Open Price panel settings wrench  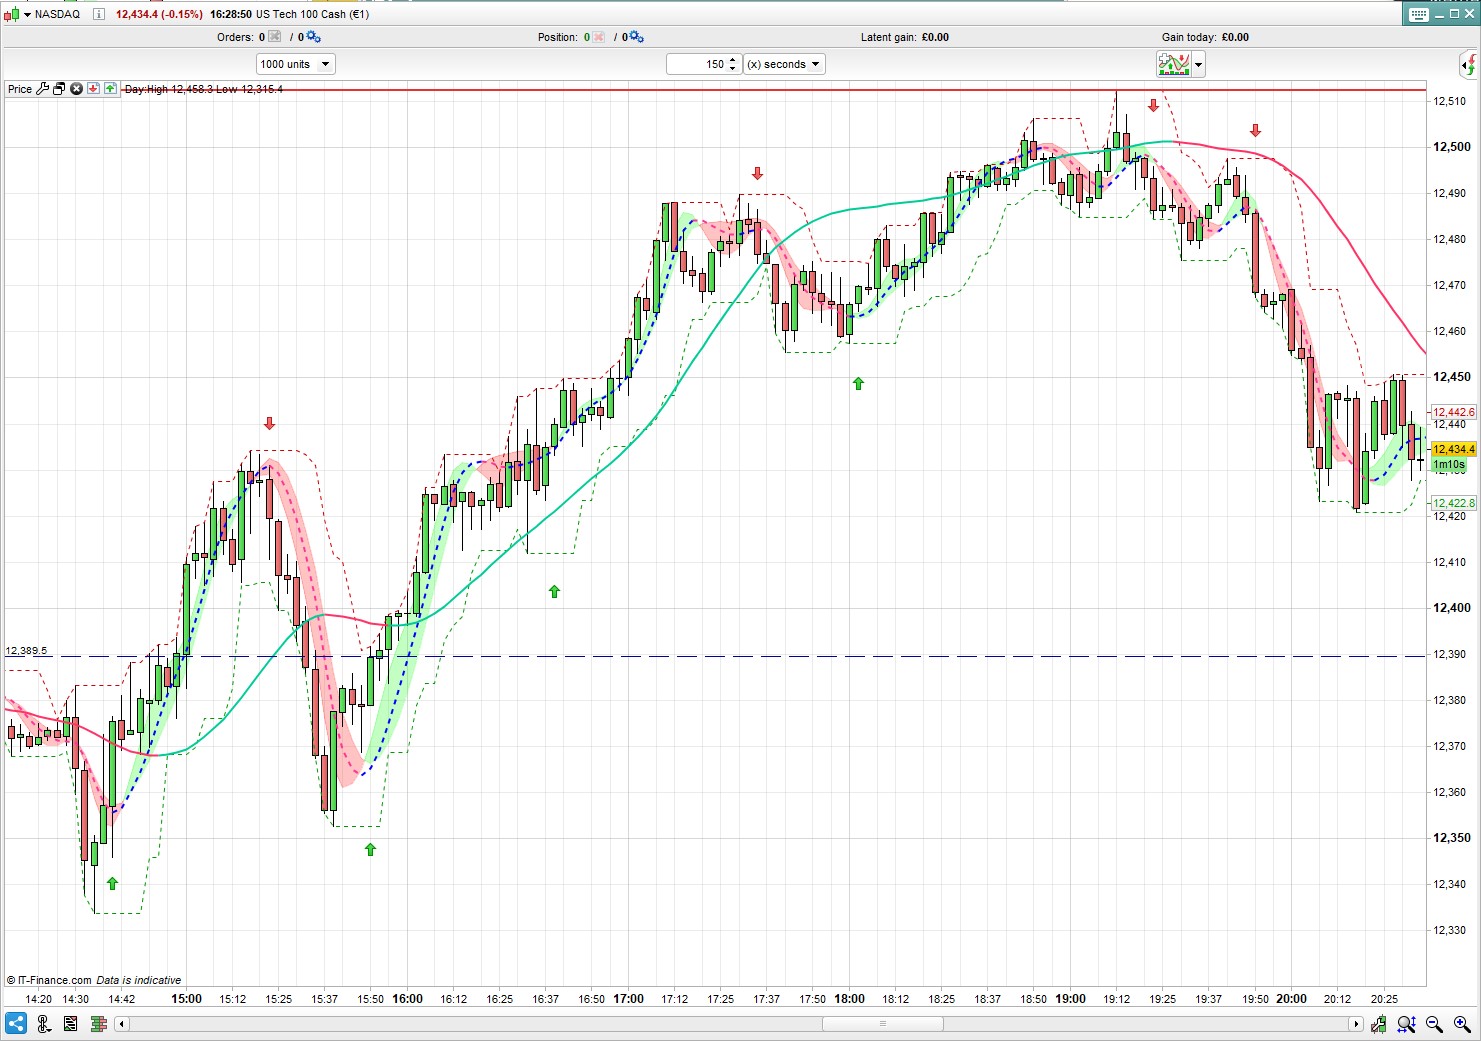(x=42, y=89)
